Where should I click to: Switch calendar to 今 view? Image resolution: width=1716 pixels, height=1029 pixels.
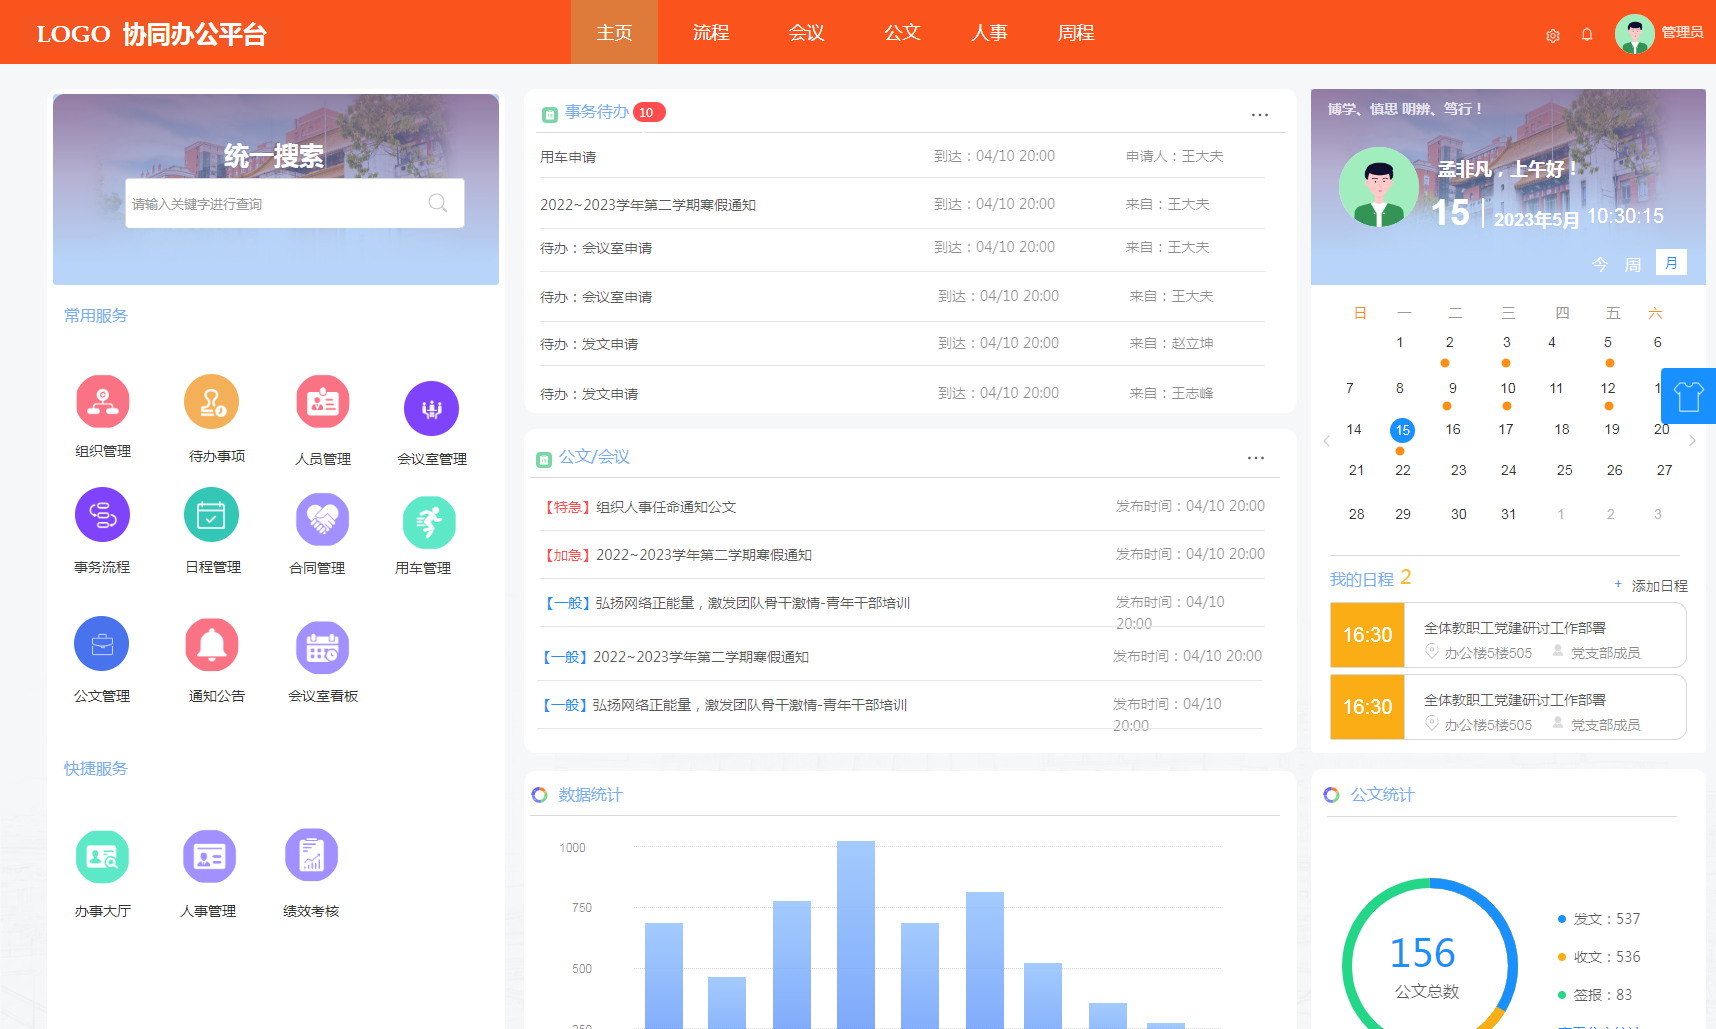(1600, 264)
